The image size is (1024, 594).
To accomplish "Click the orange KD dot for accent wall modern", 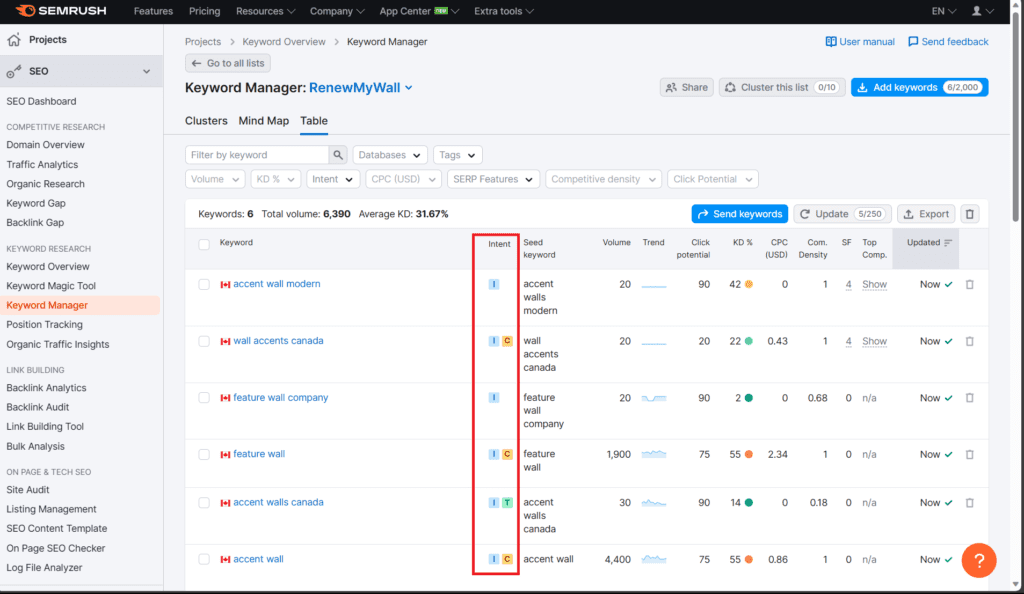I will (x=749, y=285).
